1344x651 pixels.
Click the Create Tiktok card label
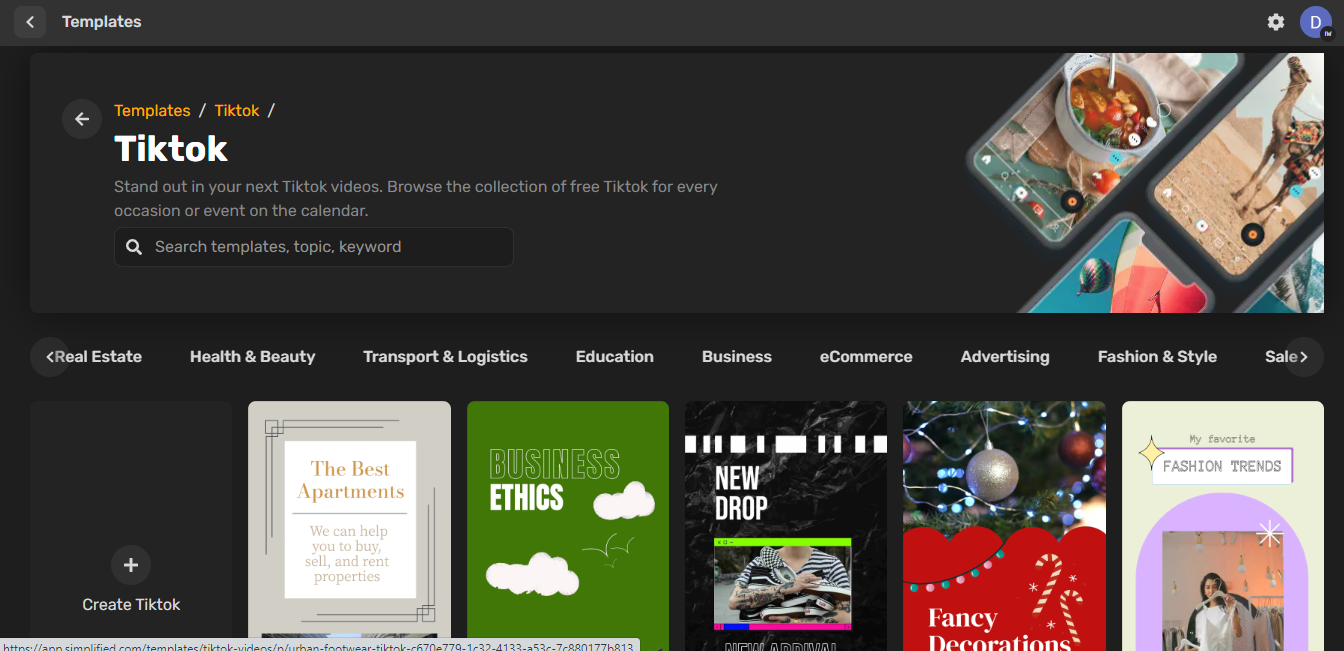coord(131,605)
